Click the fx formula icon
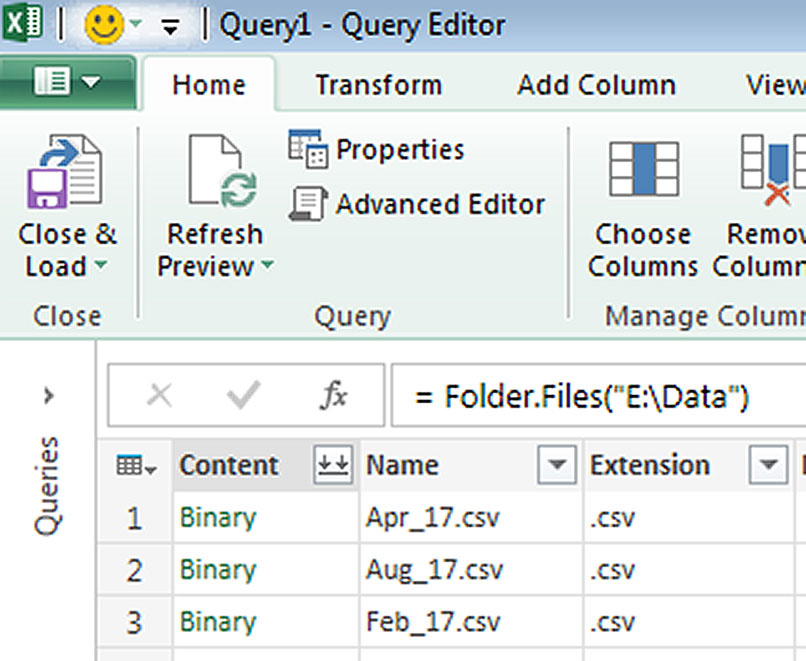 (x=333, y=397)
